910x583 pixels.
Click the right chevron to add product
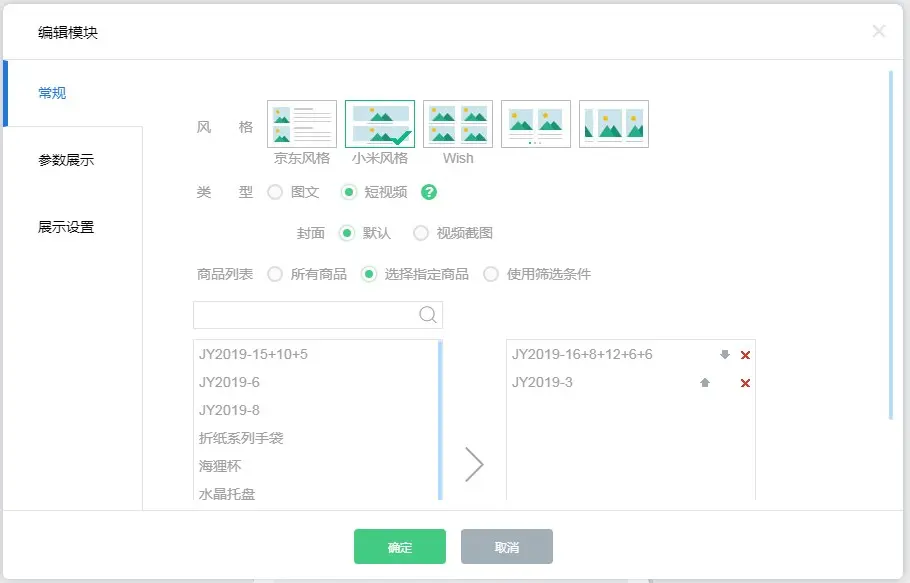475,464
